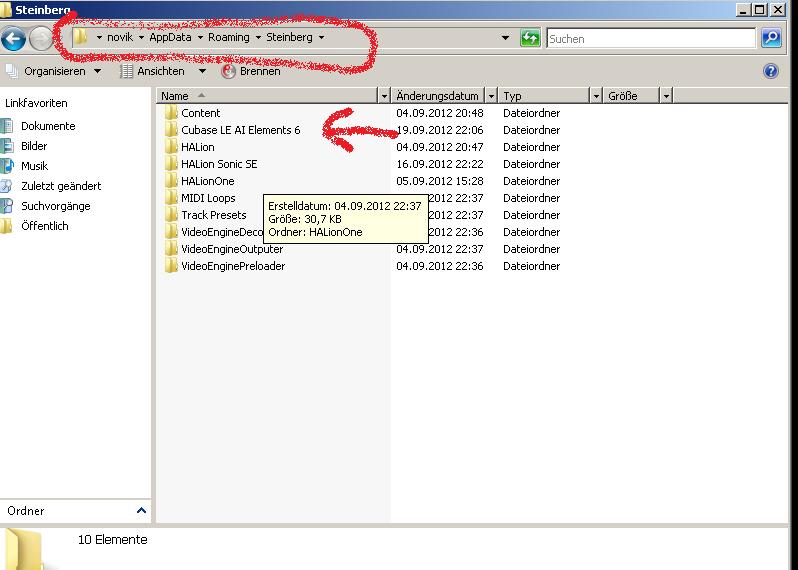Screen dimensions: 798x570
Task: Open Typ column filter dropdown arrow
Action: (x=596, y=96)
